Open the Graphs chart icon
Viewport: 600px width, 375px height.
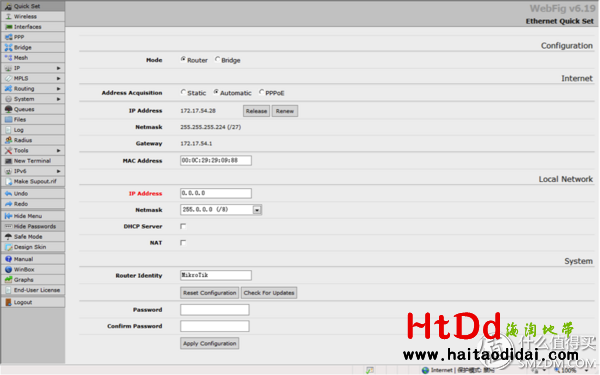tap(8, 280)
